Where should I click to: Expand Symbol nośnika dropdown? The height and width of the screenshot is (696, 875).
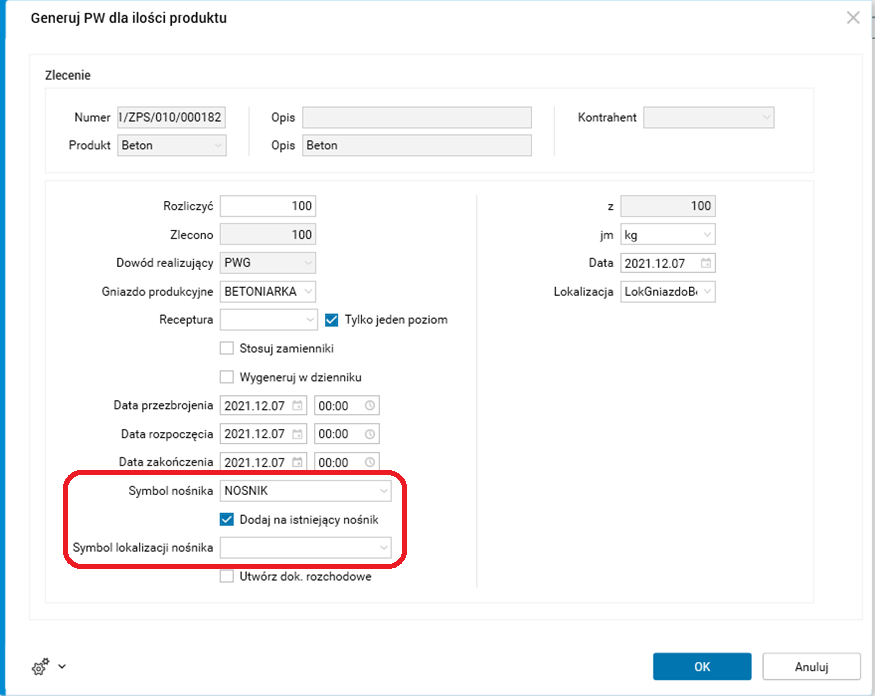(x=384, y=491)
